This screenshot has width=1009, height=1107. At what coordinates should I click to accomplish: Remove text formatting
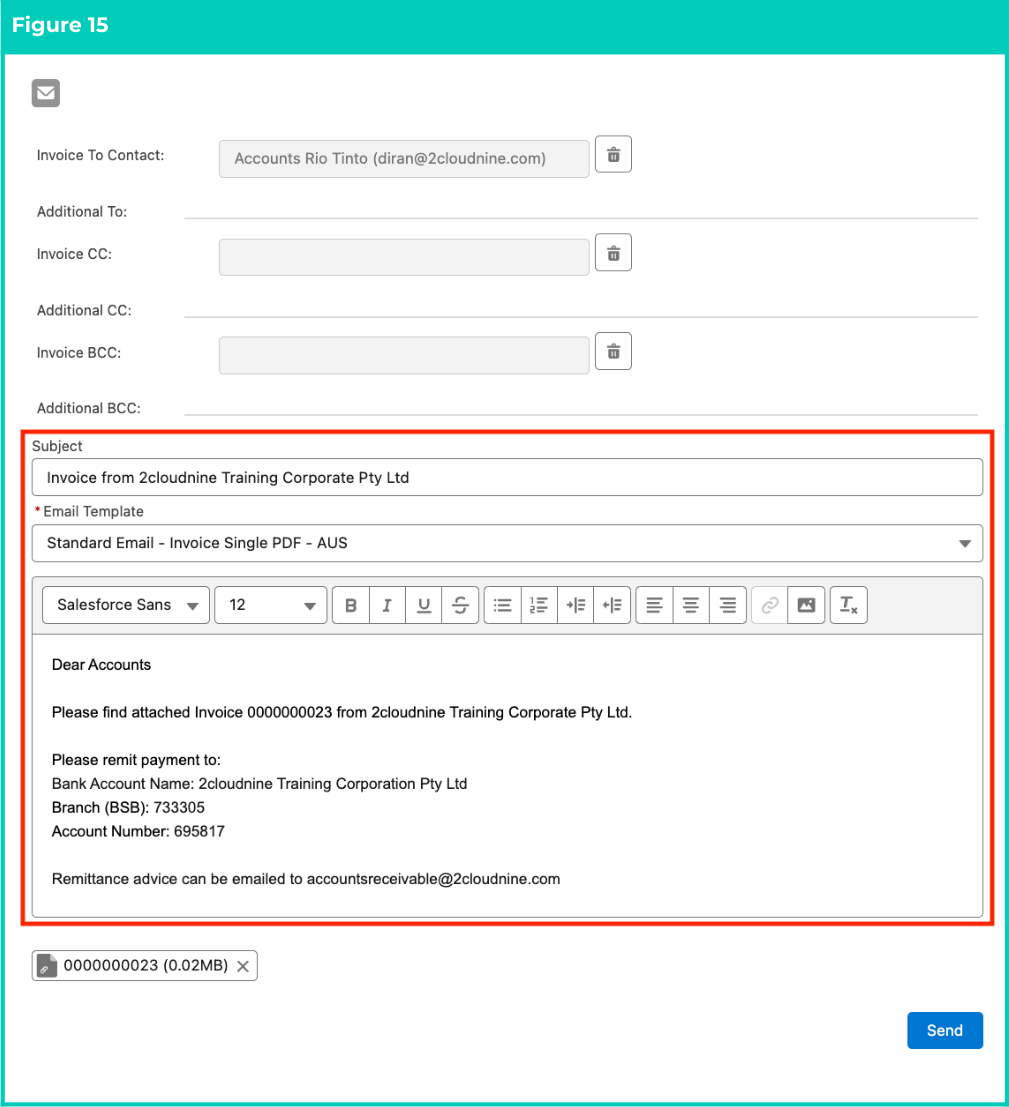[x=849, y=605]
